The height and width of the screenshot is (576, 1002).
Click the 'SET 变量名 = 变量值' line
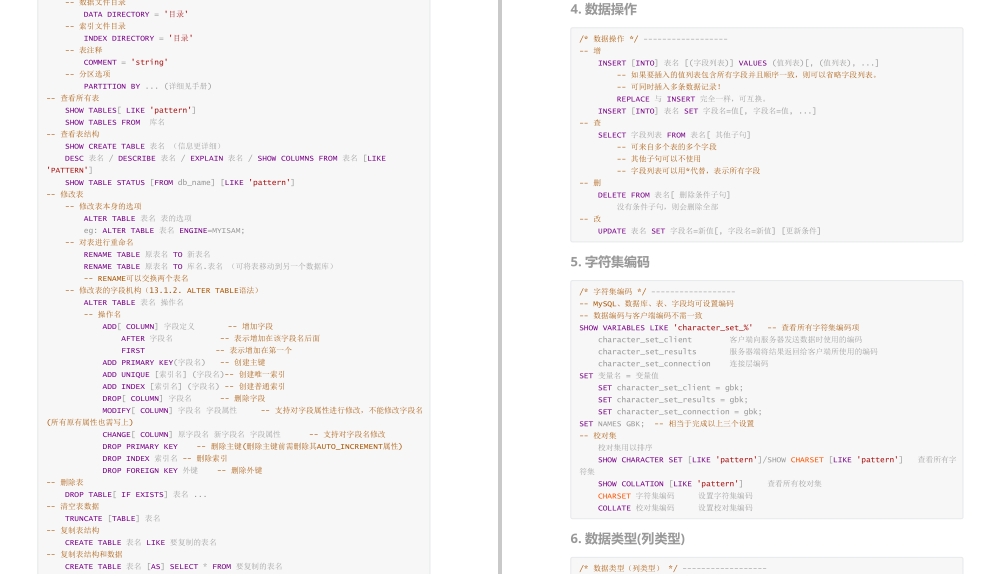619,376
